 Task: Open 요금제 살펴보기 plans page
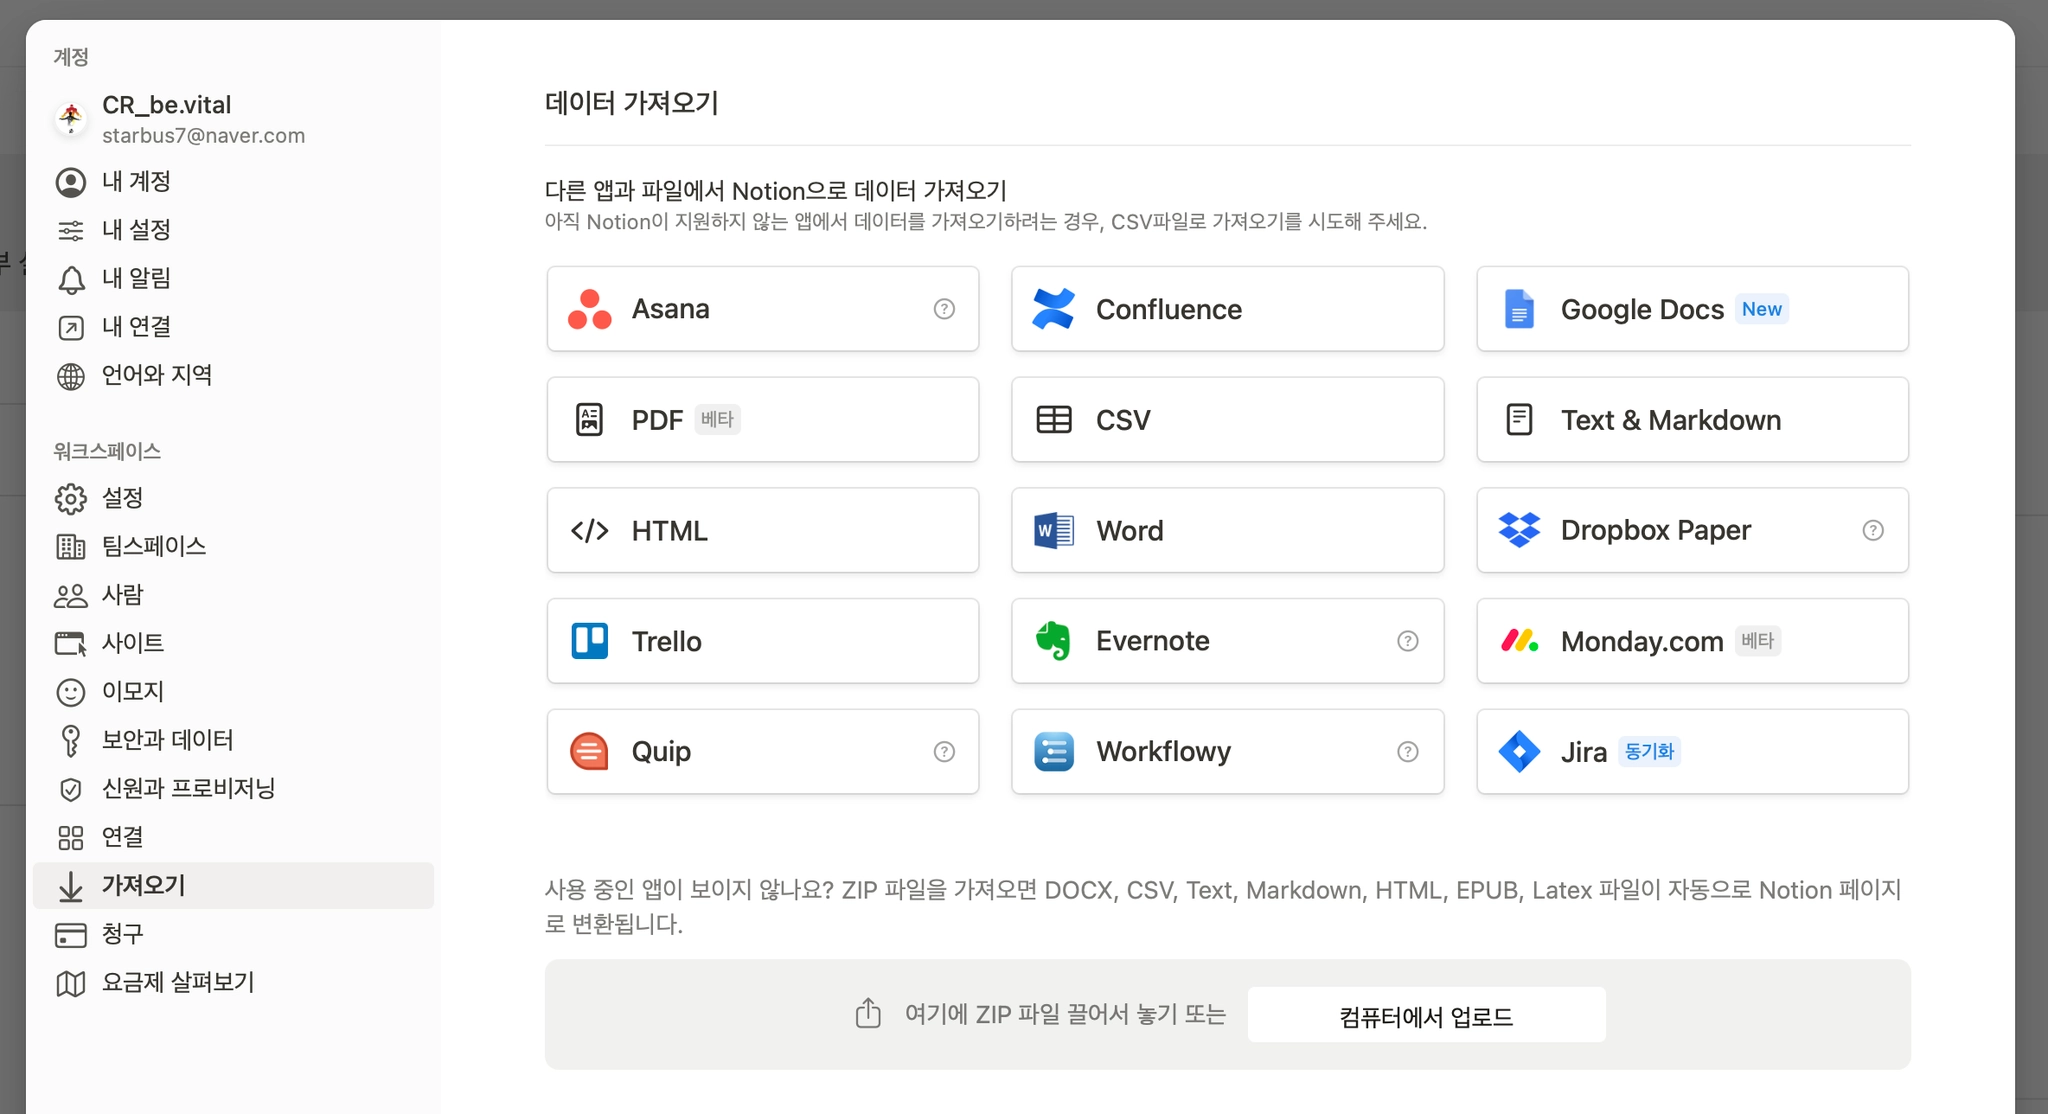tap(177, 983)
